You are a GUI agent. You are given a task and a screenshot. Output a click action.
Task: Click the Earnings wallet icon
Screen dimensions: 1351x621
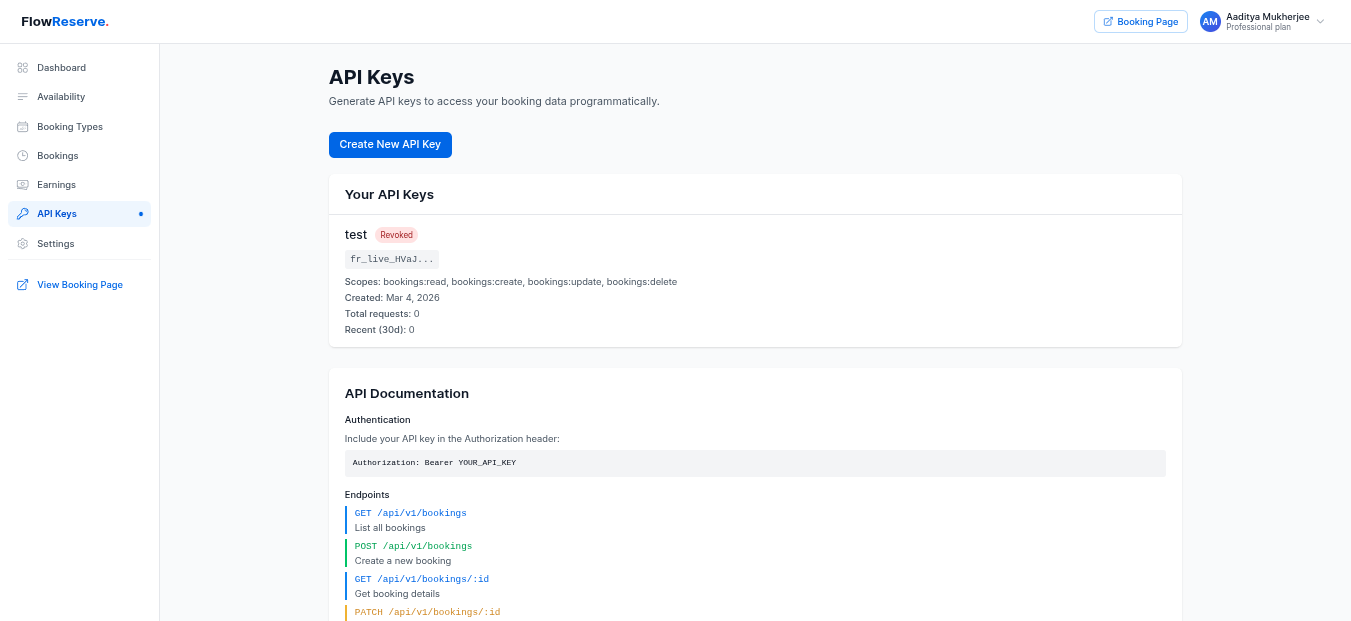click(x=22, y=184)
